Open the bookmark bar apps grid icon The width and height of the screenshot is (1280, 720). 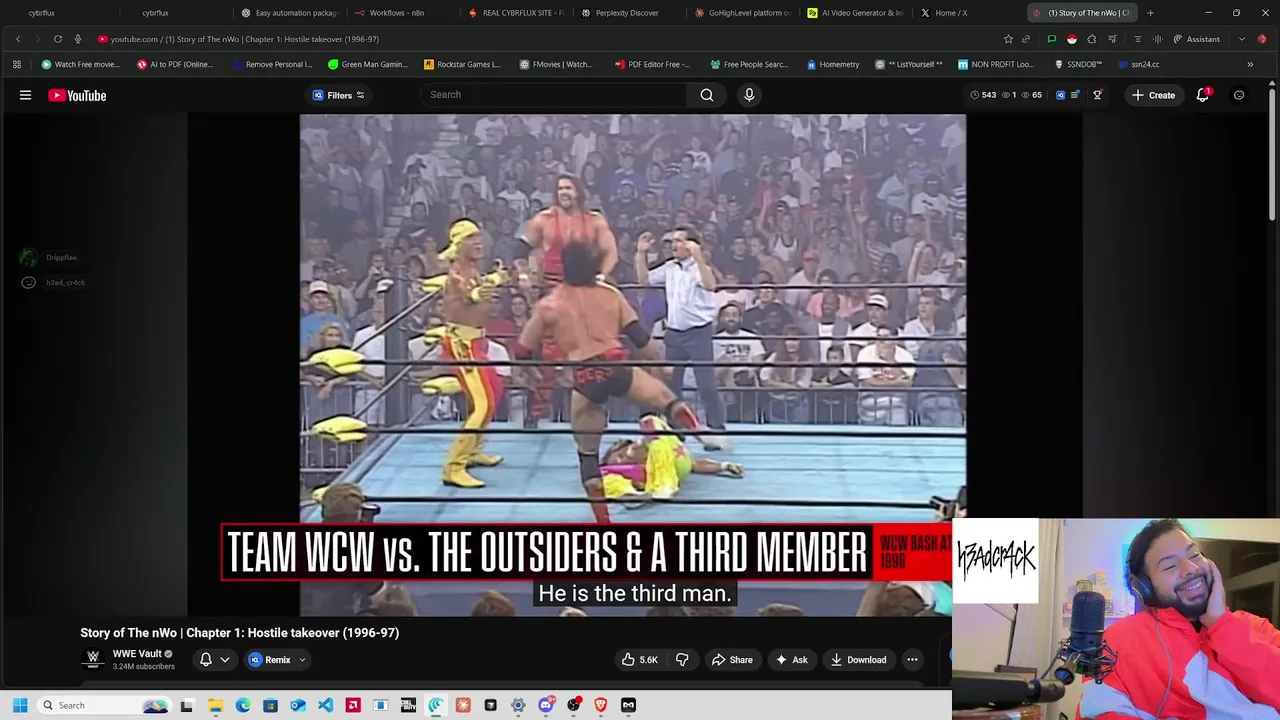click(x=17, y=64)
